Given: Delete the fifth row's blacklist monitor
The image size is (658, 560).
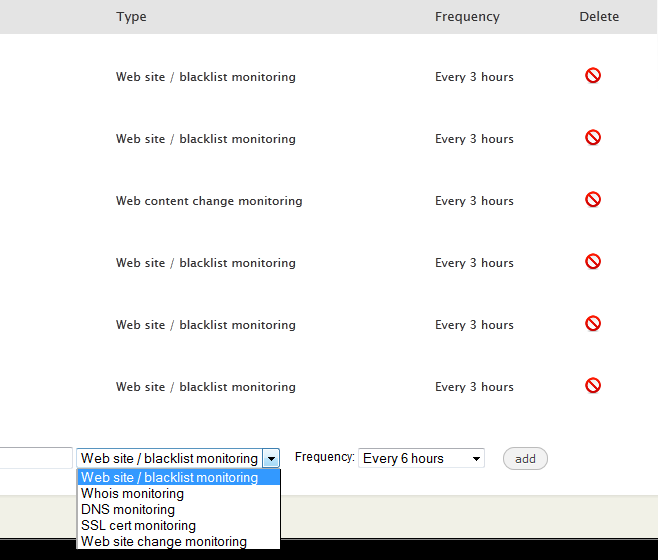Looking at the screenshot, I should pyautogui.click(x=593, y=324).
